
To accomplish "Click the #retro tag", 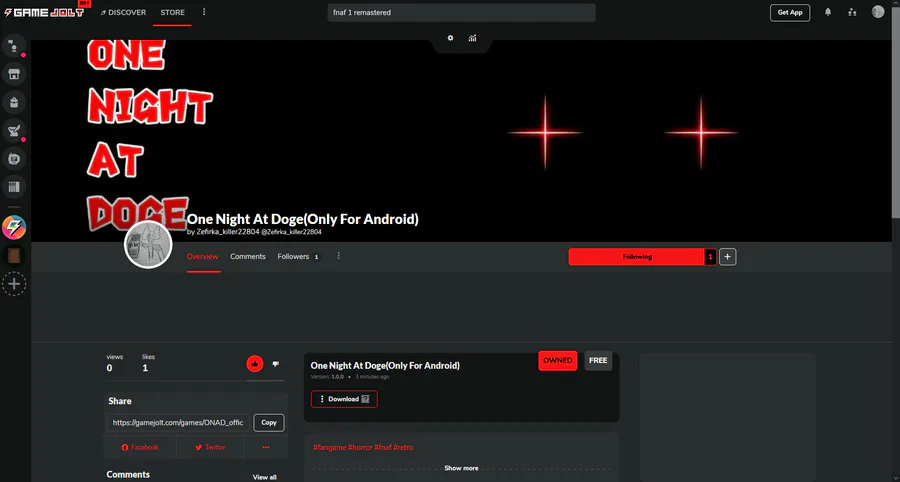I will click(x=403, y=448).
